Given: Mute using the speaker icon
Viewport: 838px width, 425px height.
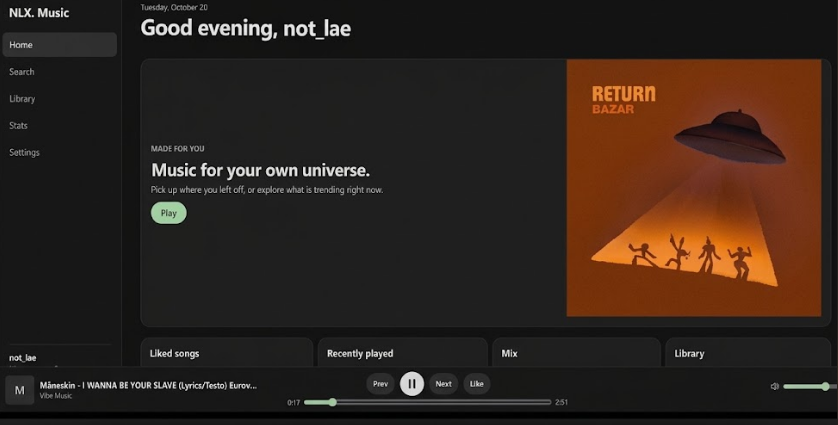Looking at the screenshot, I should coord(774,386).
